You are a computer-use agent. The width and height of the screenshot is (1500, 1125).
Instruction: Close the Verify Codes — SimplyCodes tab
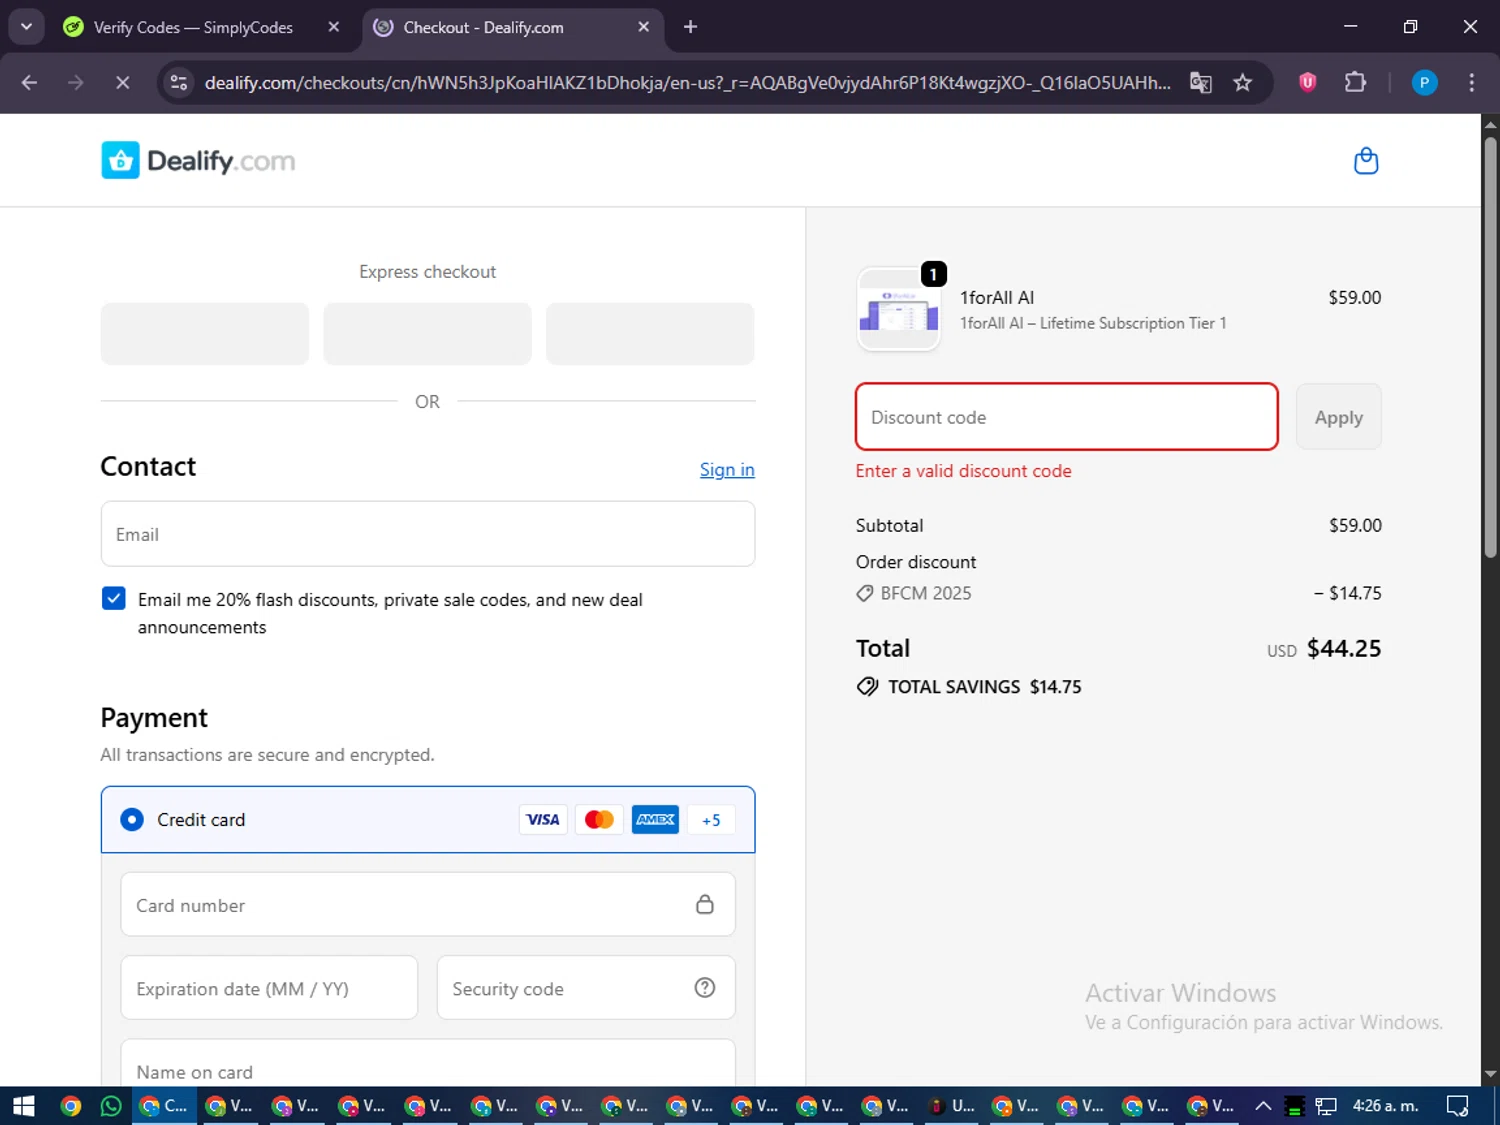[x=334, y=27]
